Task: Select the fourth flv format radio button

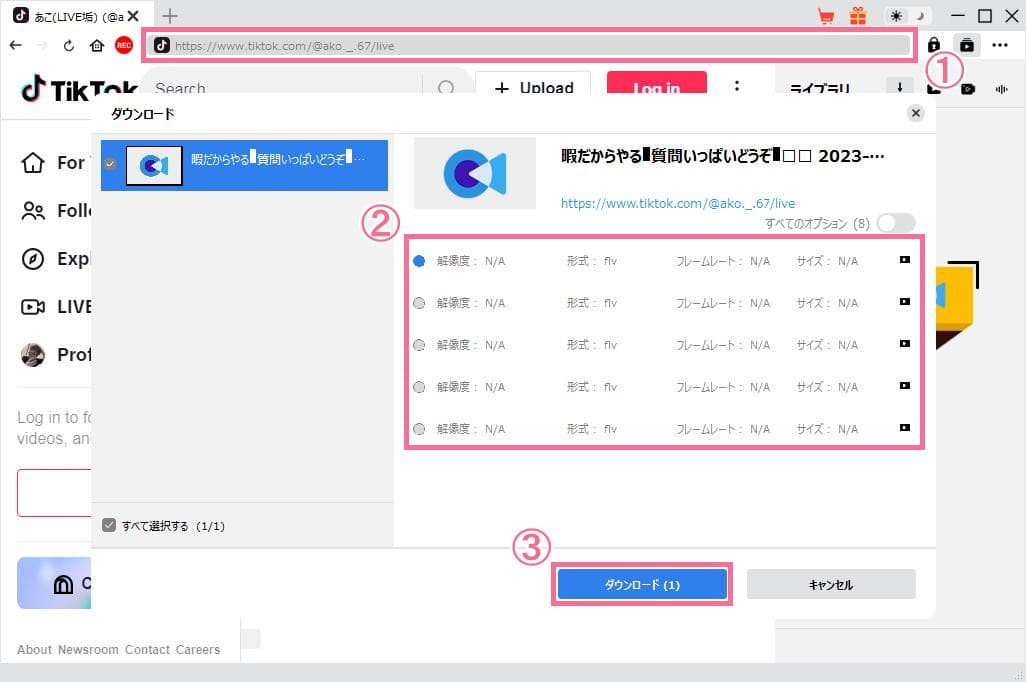Action: pyautogui.click(x=419, y=387)
